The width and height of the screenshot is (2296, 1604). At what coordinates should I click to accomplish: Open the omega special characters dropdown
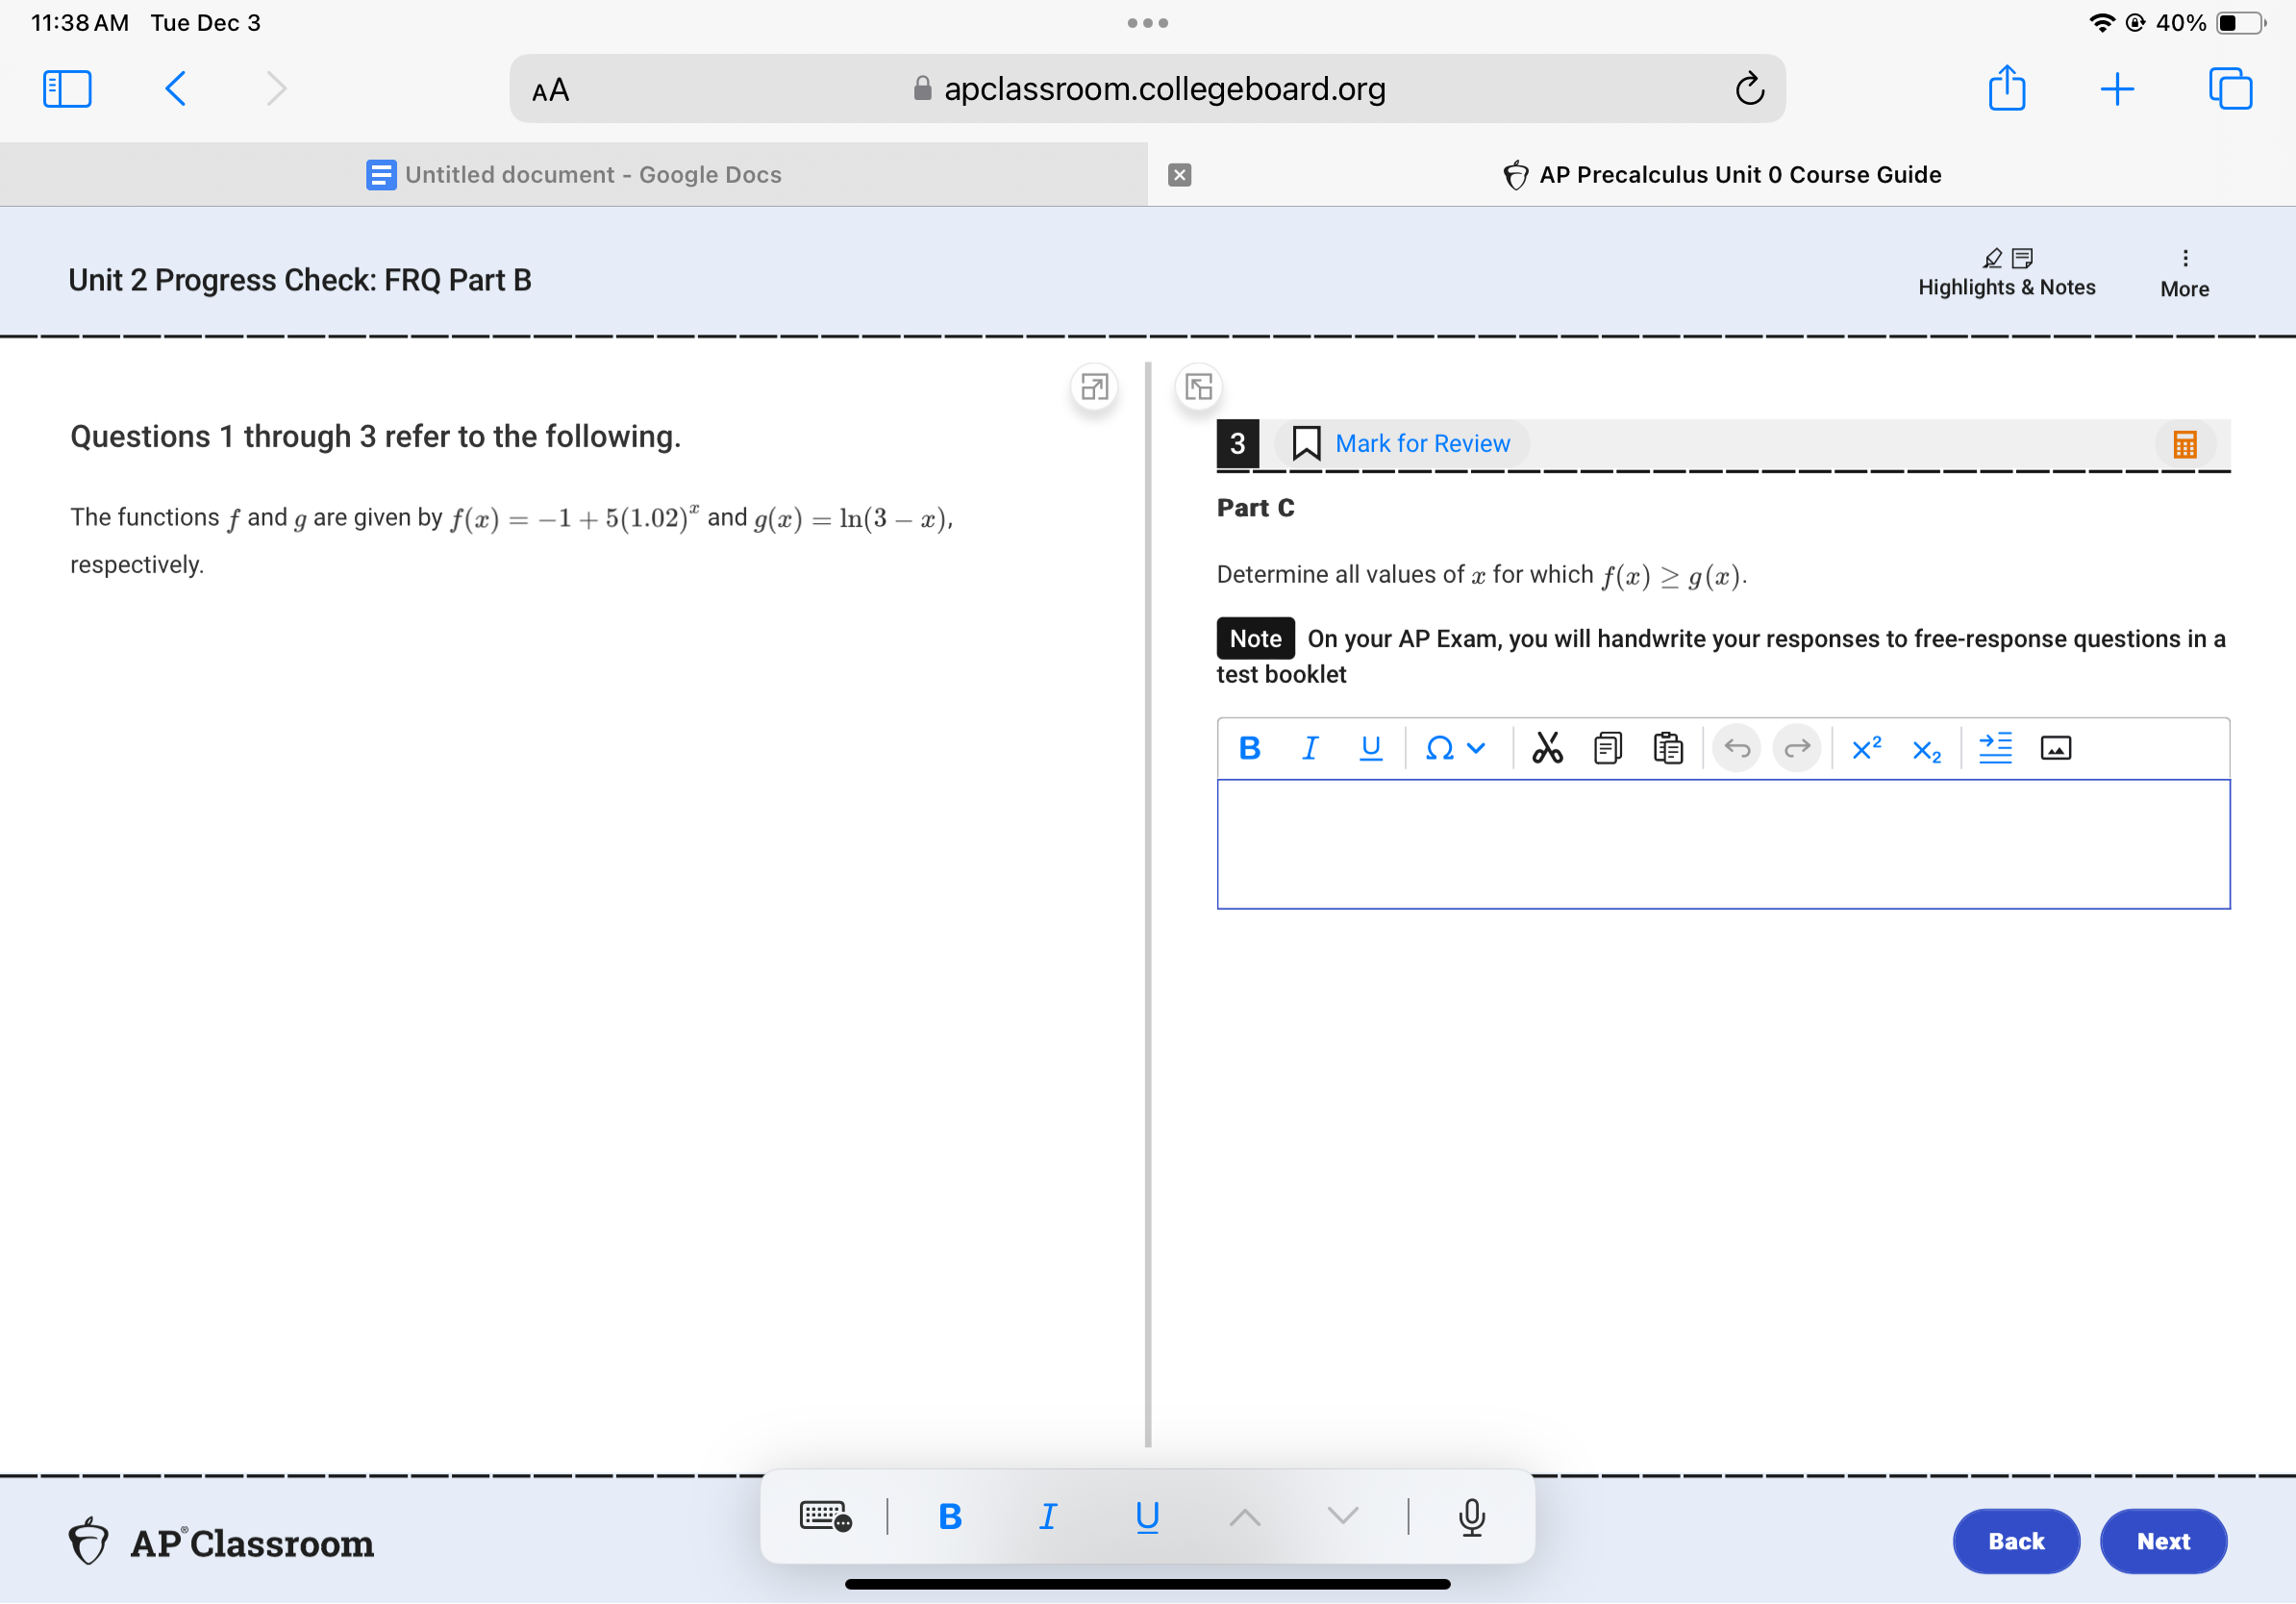tap(1455, 748)
